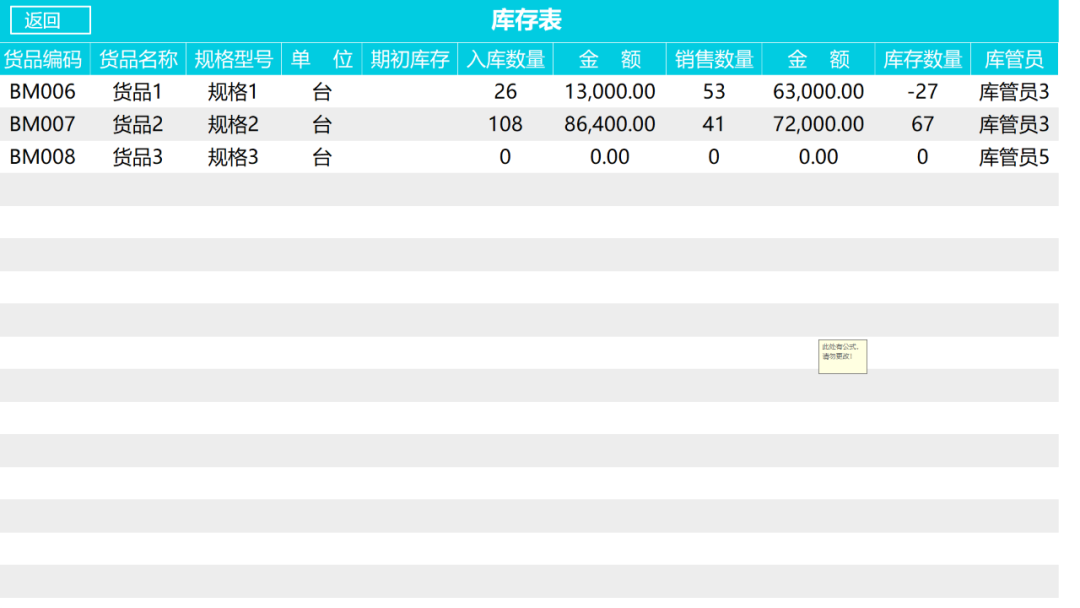Select the 货品2 name cell
This screenshot has width=1080, height=608.
point(137,124)
